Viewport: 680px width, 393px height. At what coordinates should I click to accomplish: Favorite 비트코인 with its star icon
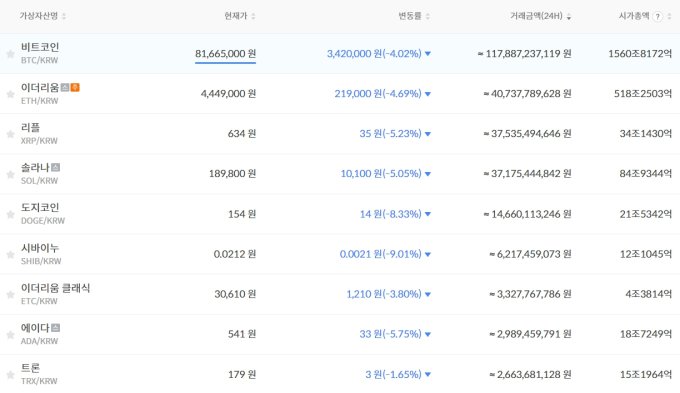[10, 54]
